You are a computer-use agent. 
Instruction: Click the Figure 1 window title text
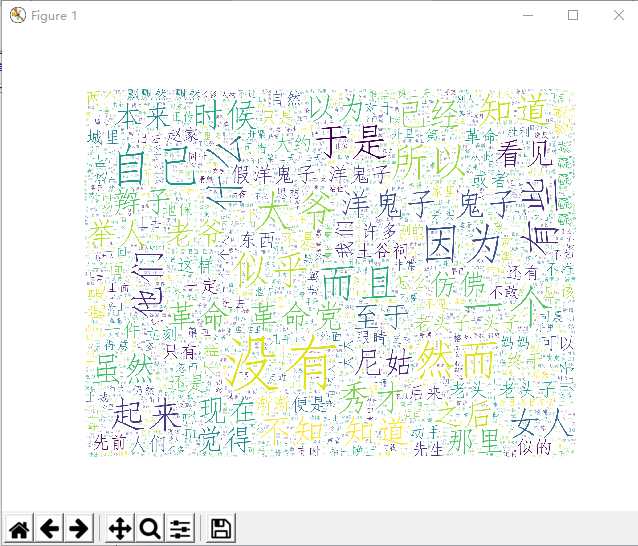click(54, 16)
